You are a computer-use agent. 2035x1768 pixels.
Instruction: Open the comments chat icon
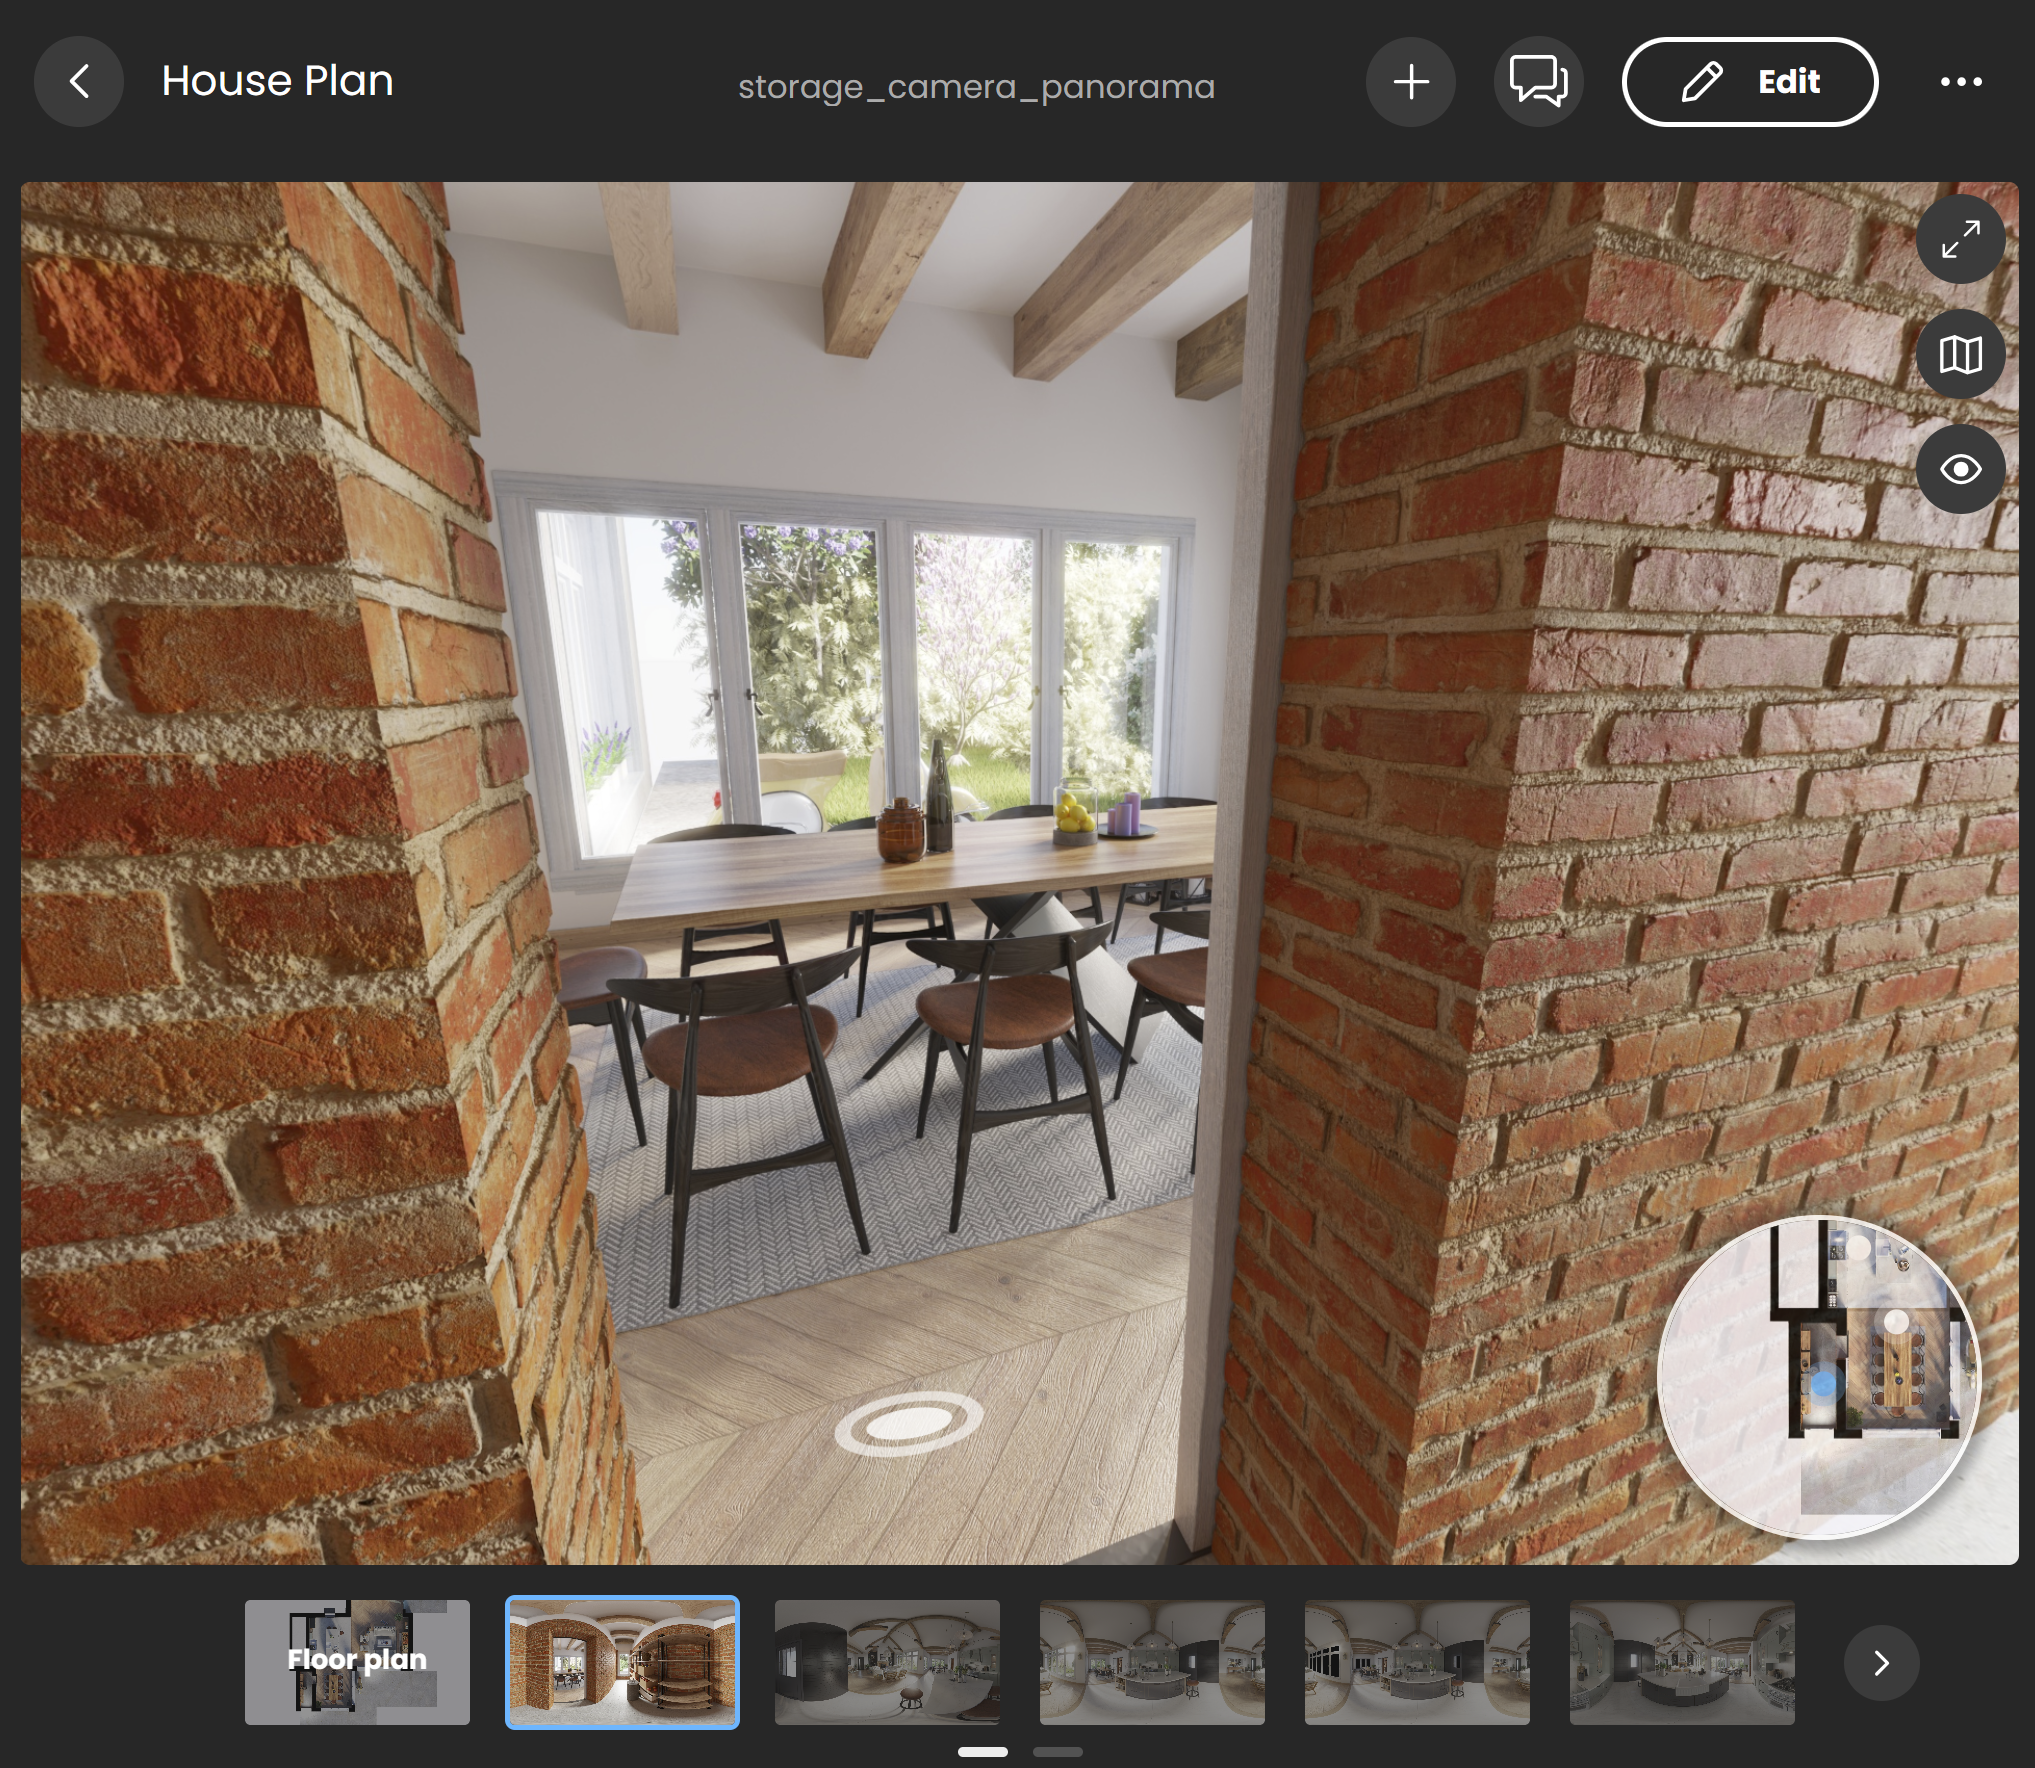(x=1539, y=82)
